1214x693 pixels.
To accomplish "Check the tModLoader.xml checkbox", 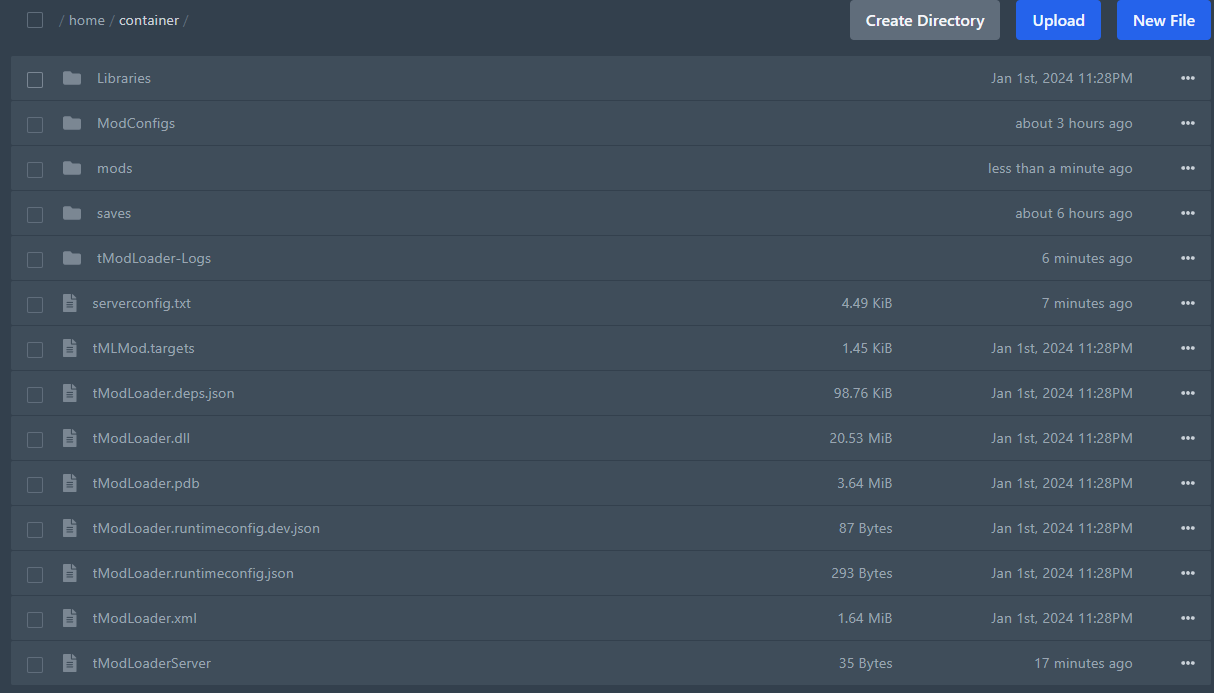I will [x=35, y=619].
